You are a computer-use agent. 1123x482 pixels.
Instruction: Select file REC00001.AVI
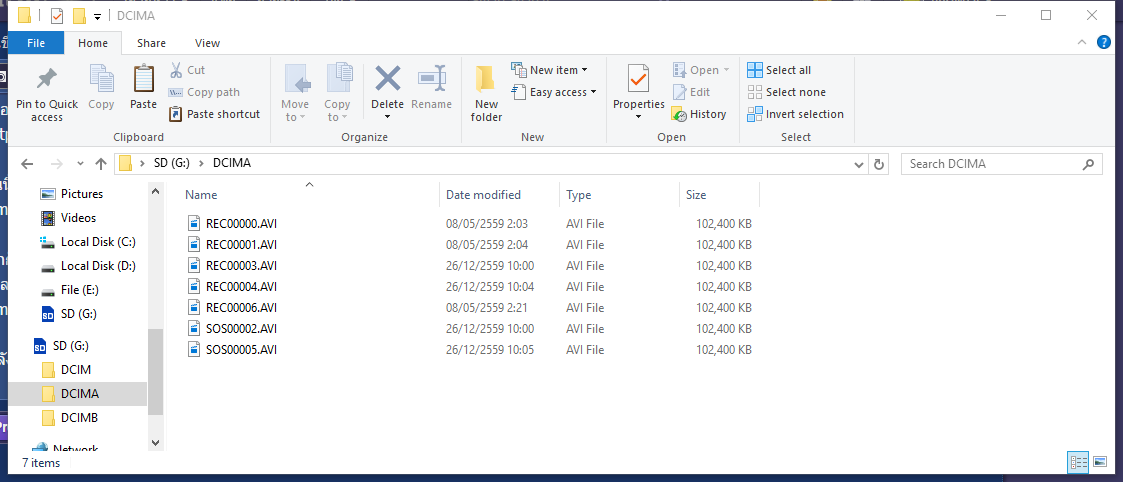point(241,245)
